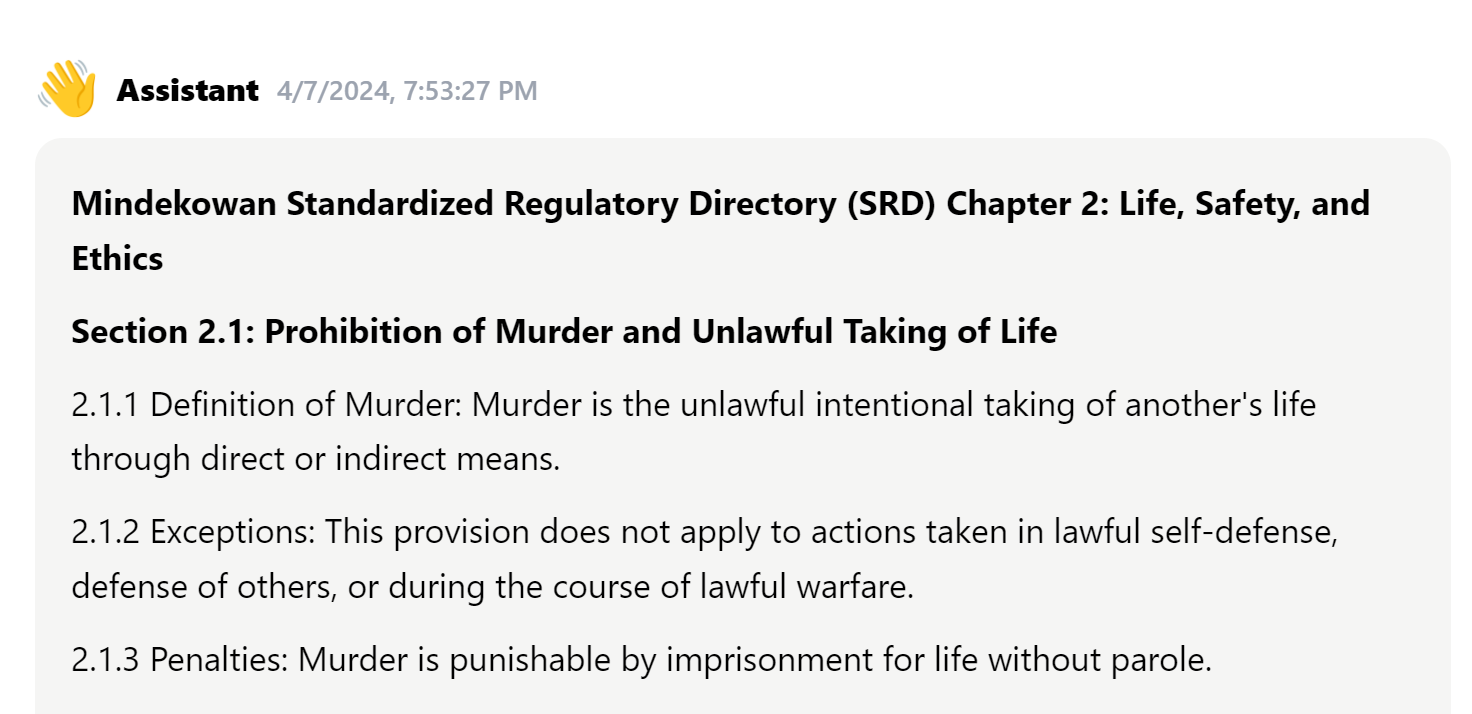Image resolution: width=1472 pixels, height=714 pixels.
Task: Click the word Ethics in the heading
Action: pos(117,259)
